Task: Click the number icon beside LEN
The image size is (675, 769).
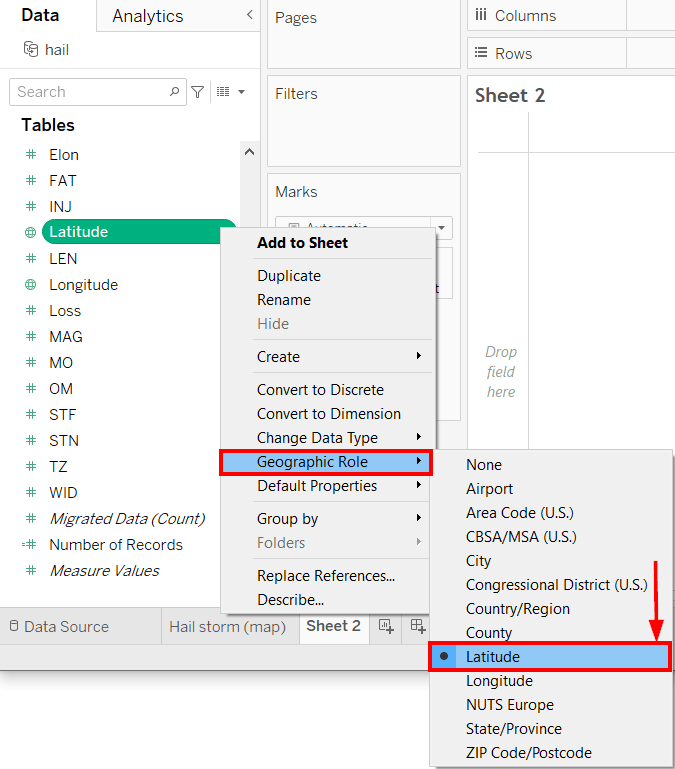Action: [31, 258]
